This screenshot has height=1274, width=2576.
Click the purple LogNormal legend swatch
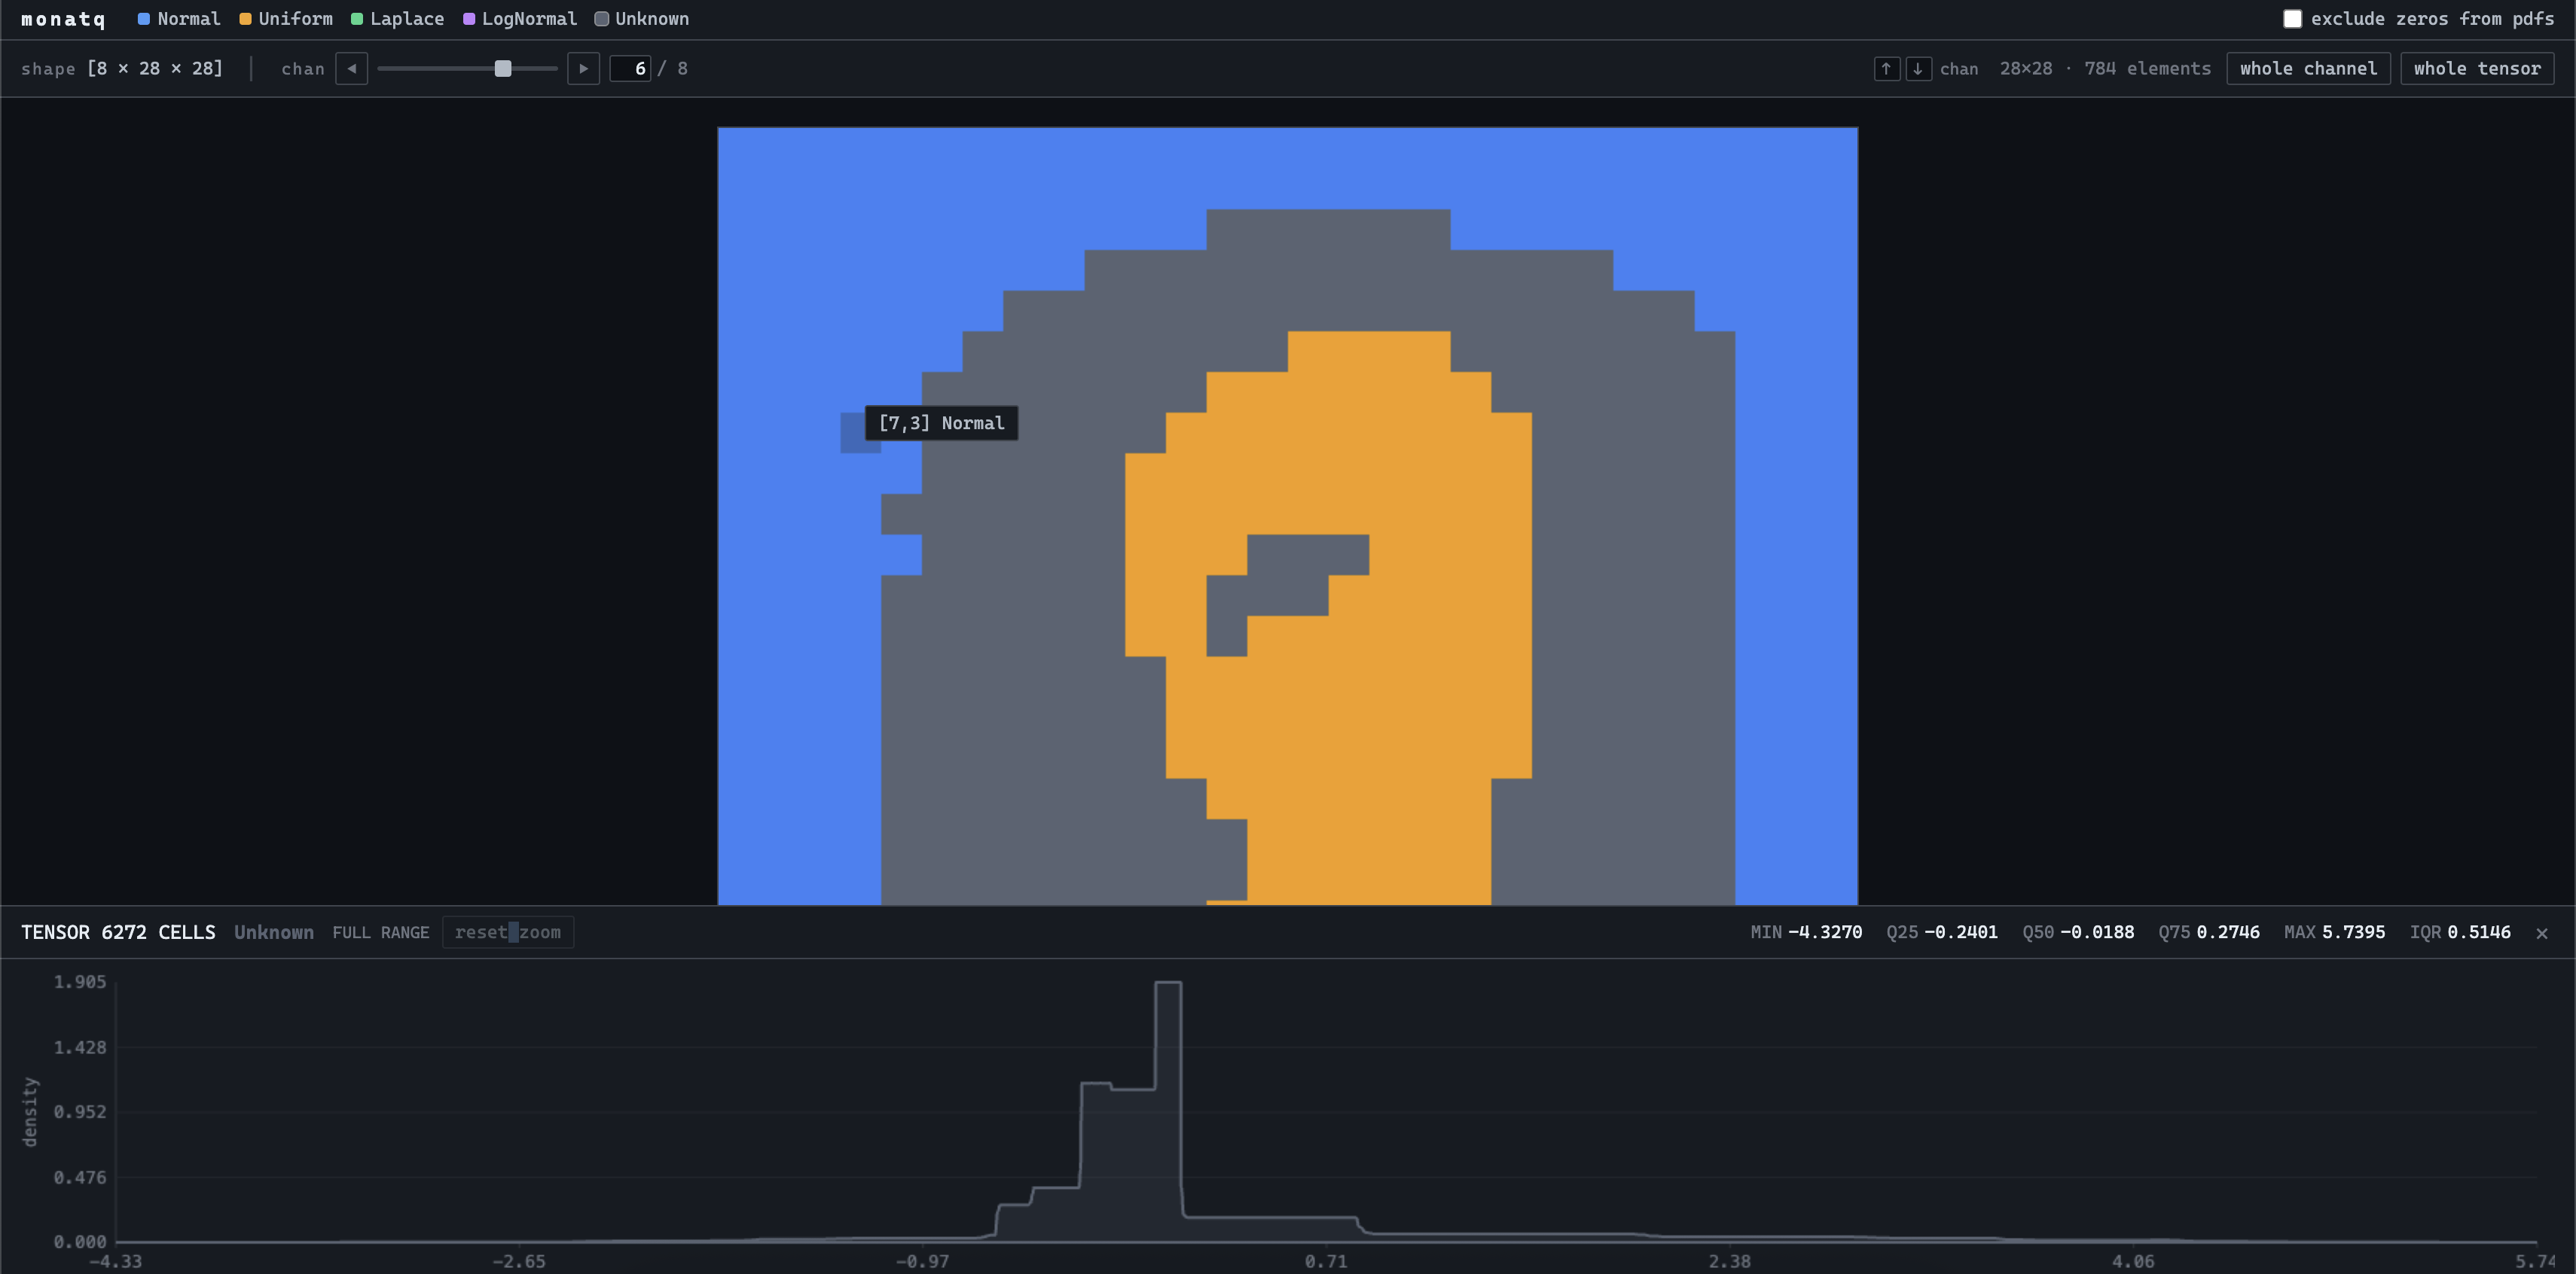(468, 18)
